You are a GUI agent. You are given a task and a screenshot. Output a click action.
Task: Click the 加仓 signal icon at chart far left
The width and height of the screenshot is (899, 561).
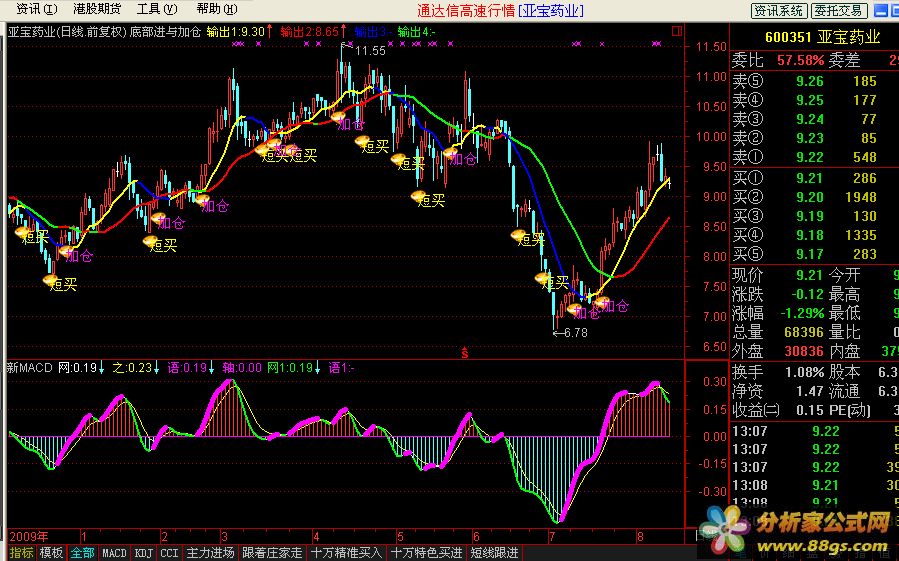click(67, 251)
